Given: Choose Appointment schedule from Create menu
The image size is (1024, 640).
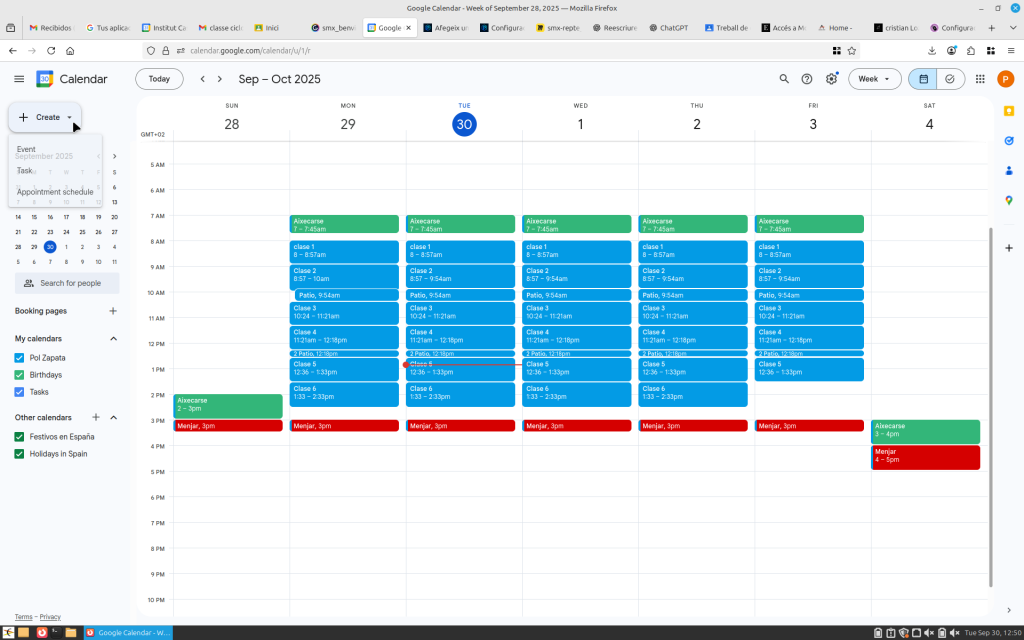Looking at the screenshot, I should [55, 192].
